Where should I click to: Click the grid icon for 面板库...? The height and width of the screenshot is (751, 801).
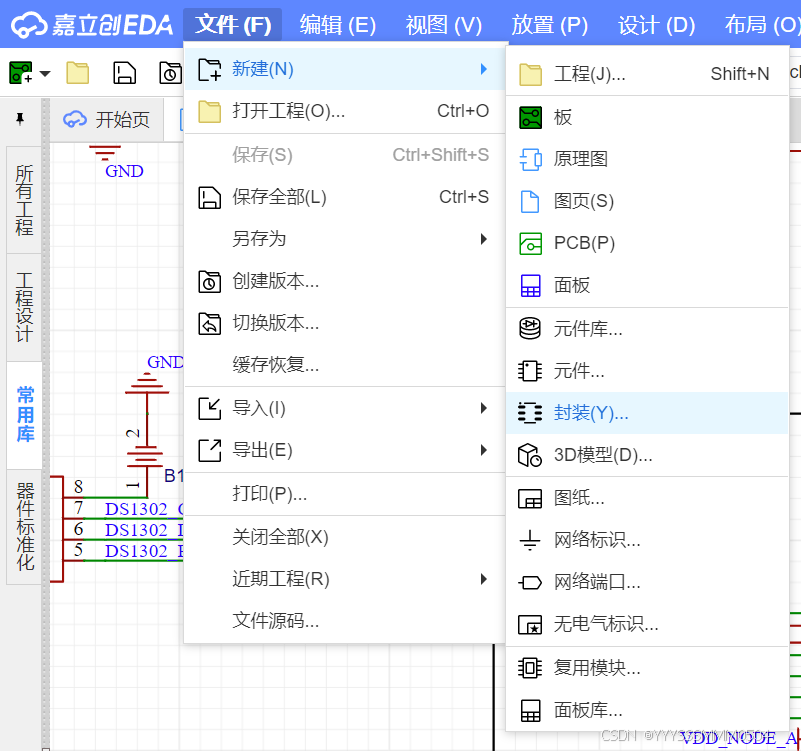click(x=530, y=710)
